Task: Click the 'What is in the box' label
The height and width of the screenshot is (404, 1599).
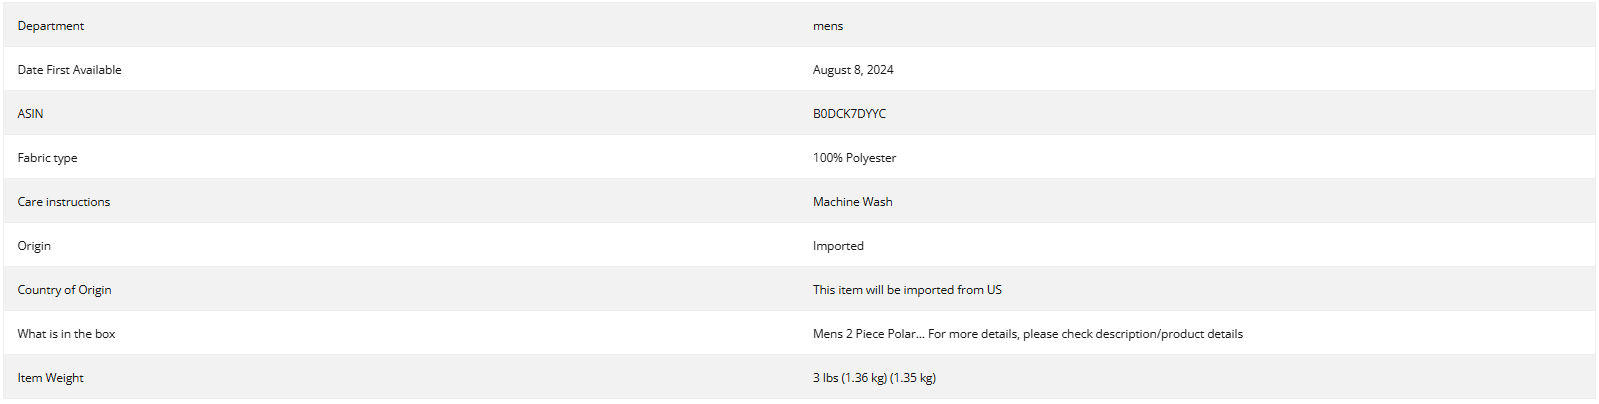Action: [66, 334]
